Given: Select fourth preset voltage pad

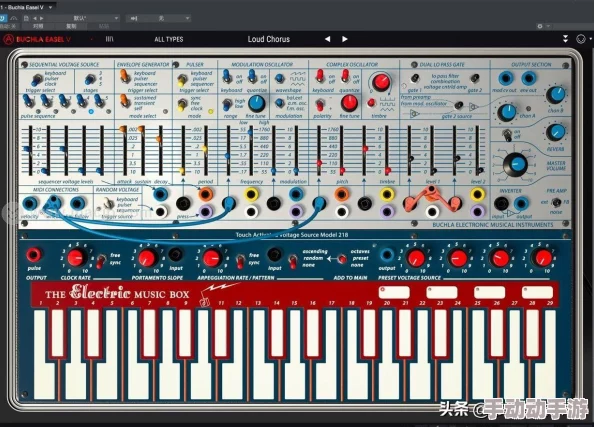Looking at the screenshot, I should (x=538, y=292).
